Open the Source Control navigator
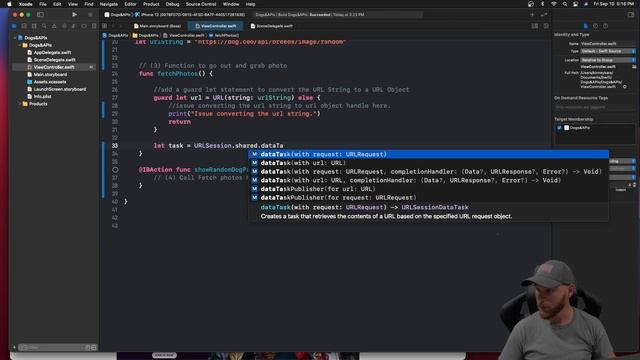 pyautogui.click(x=24, y=26)
